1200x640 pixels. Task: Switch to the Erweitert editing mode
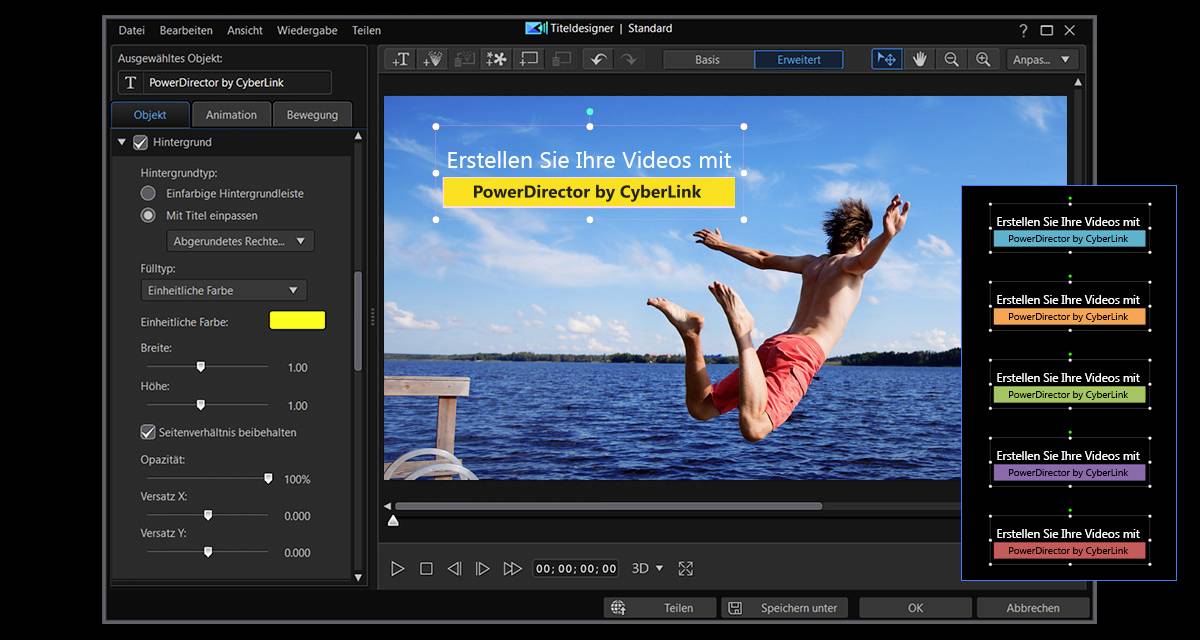(x=799, y=59)
